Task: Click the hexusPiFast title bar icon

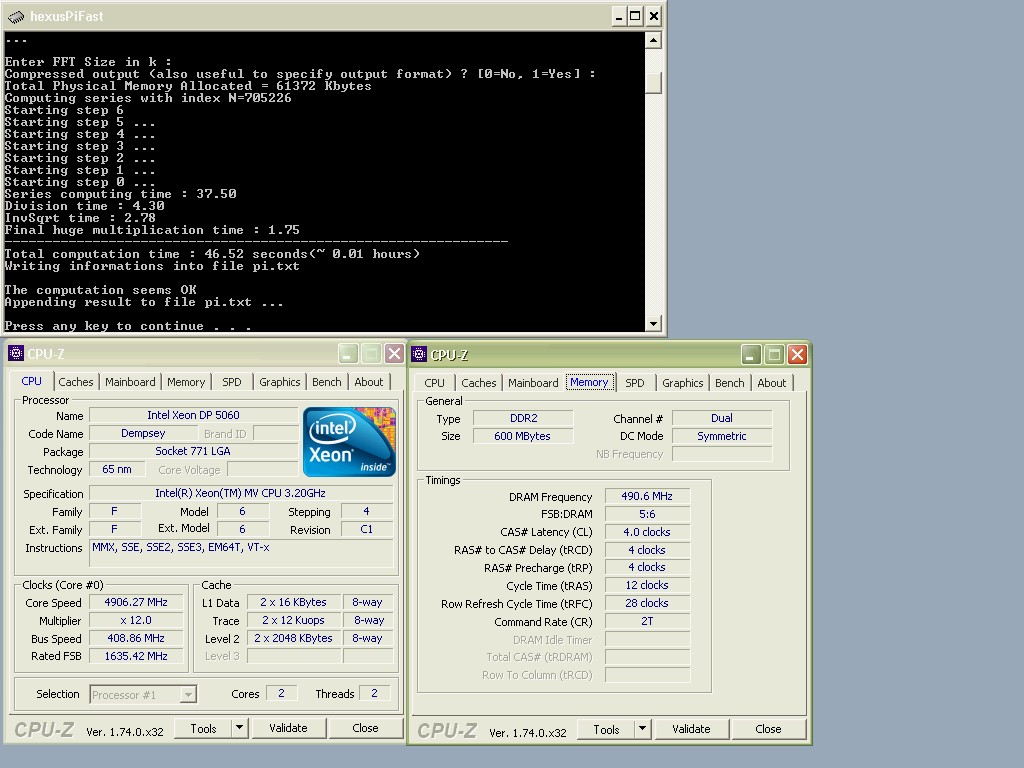Action: click(16, 16)
